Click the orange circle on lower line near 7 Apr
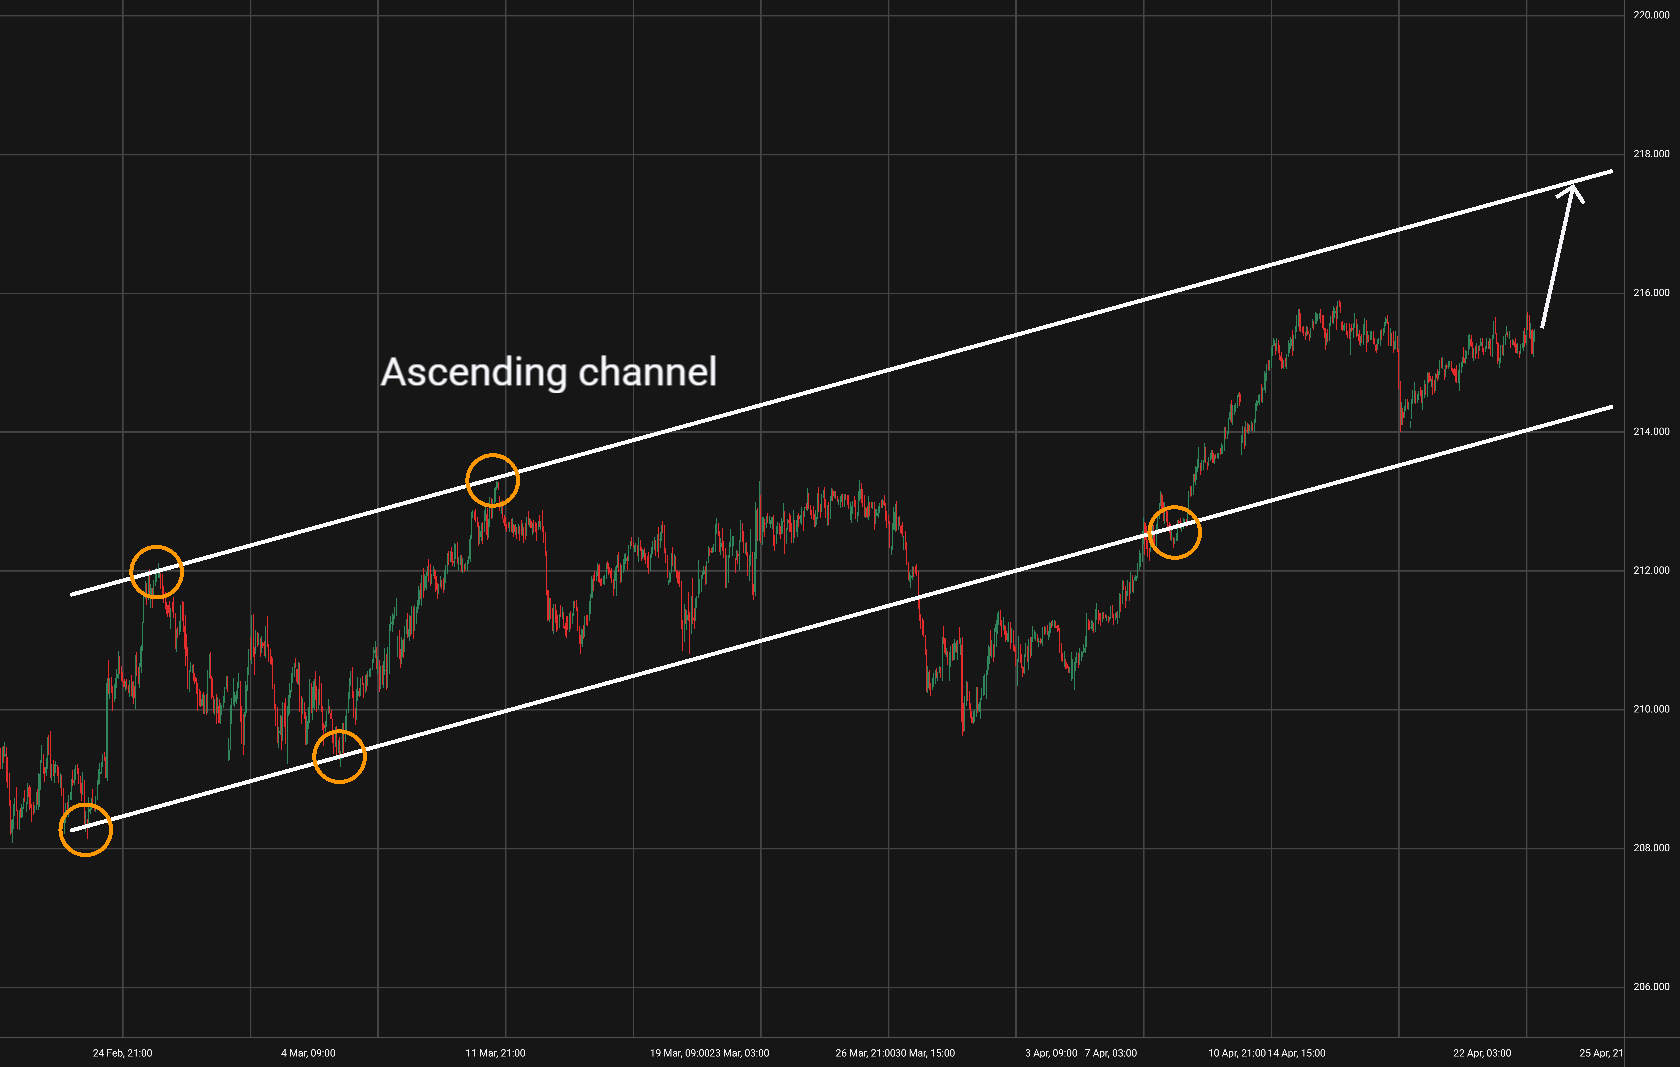Viewport: 1680px width, 1067px height. [x=1174, y=532]
